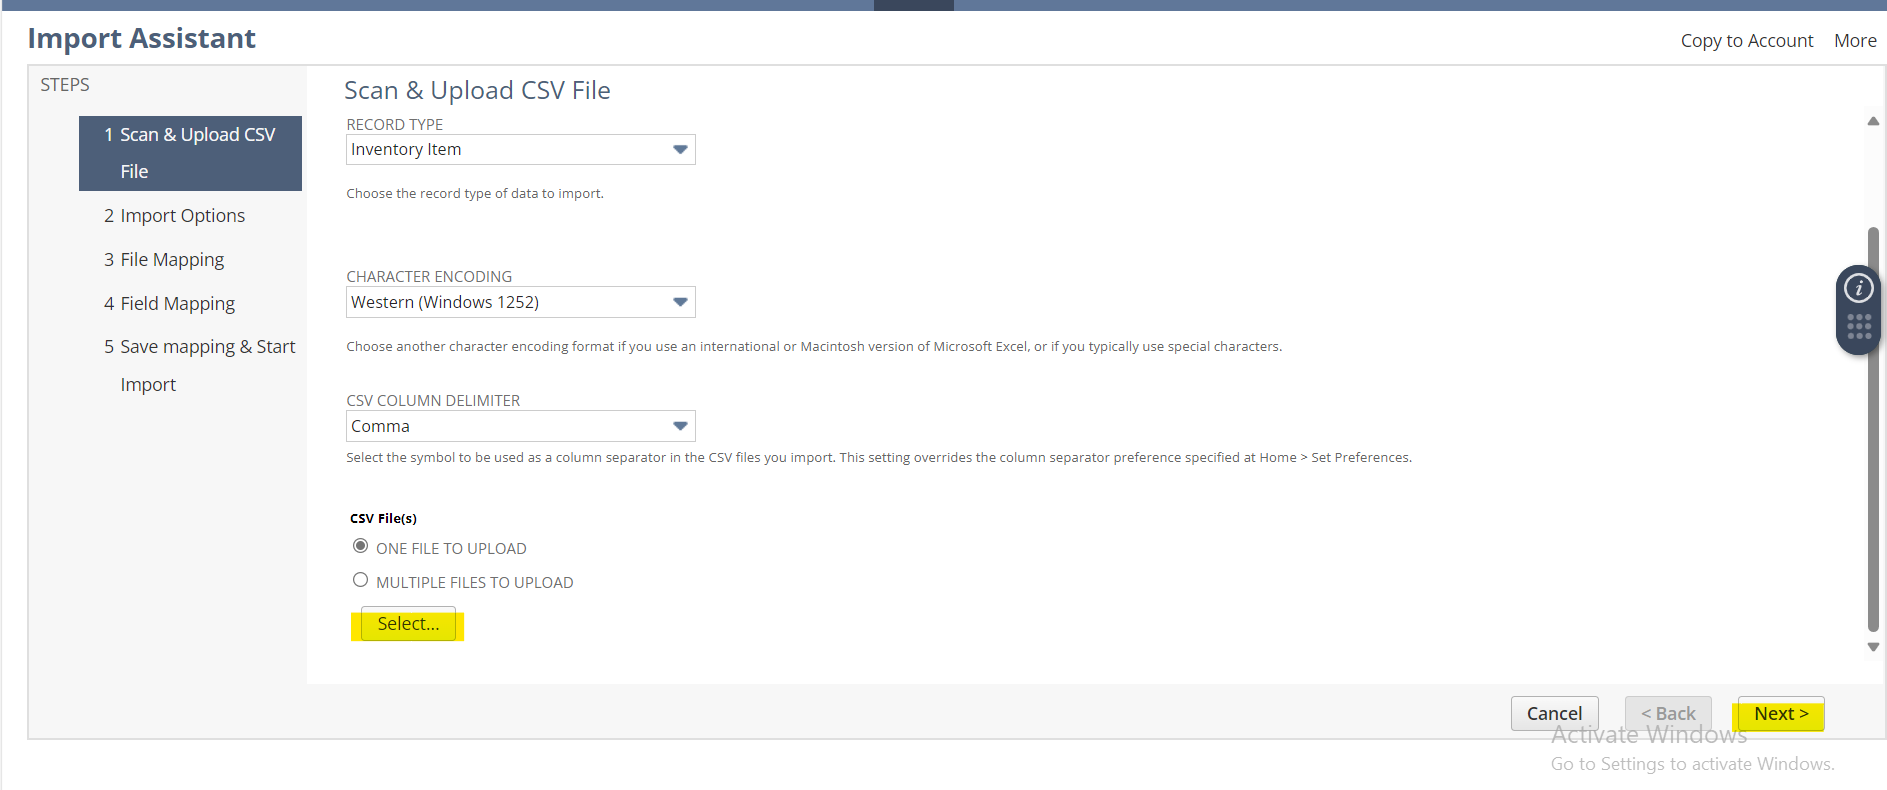
Task: Click the Select... file button
Action: (408, 623)
